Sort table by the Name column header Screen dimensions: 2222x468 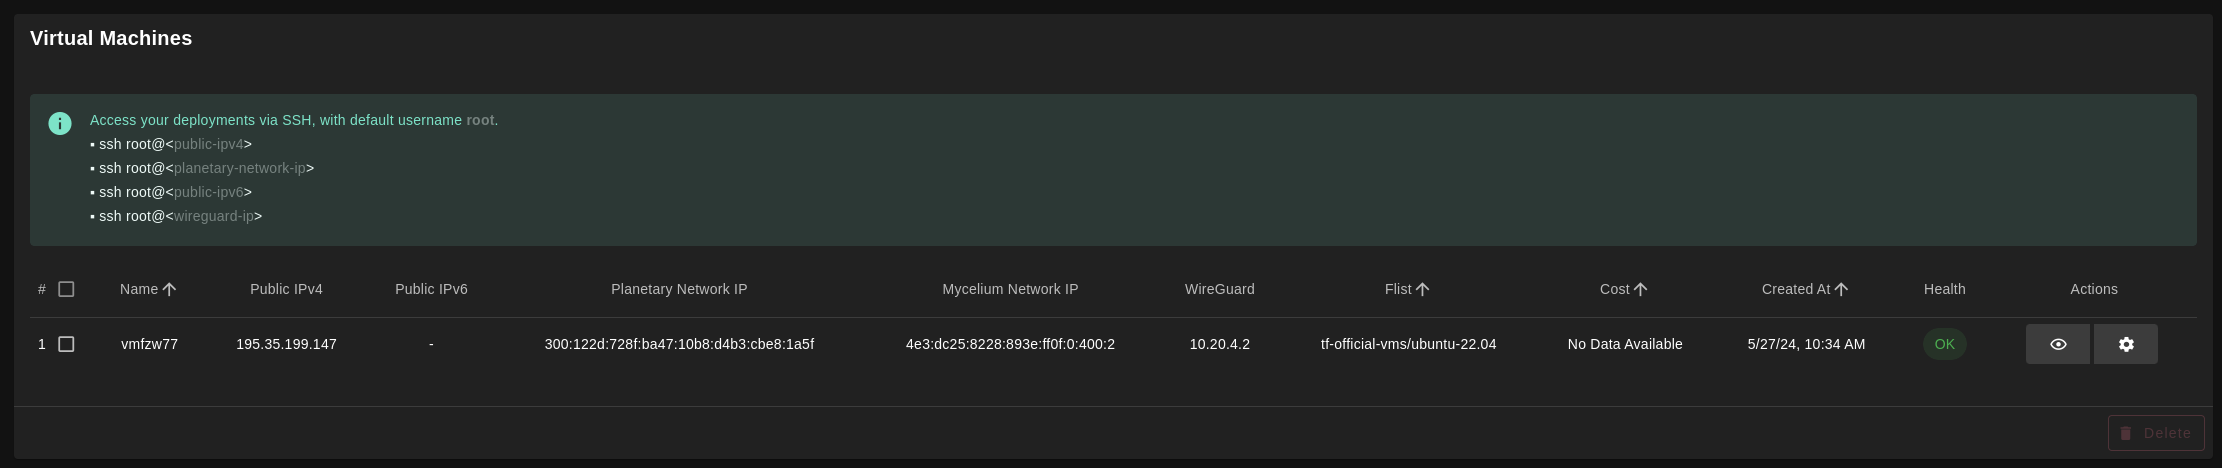click(x=139, y=289)
